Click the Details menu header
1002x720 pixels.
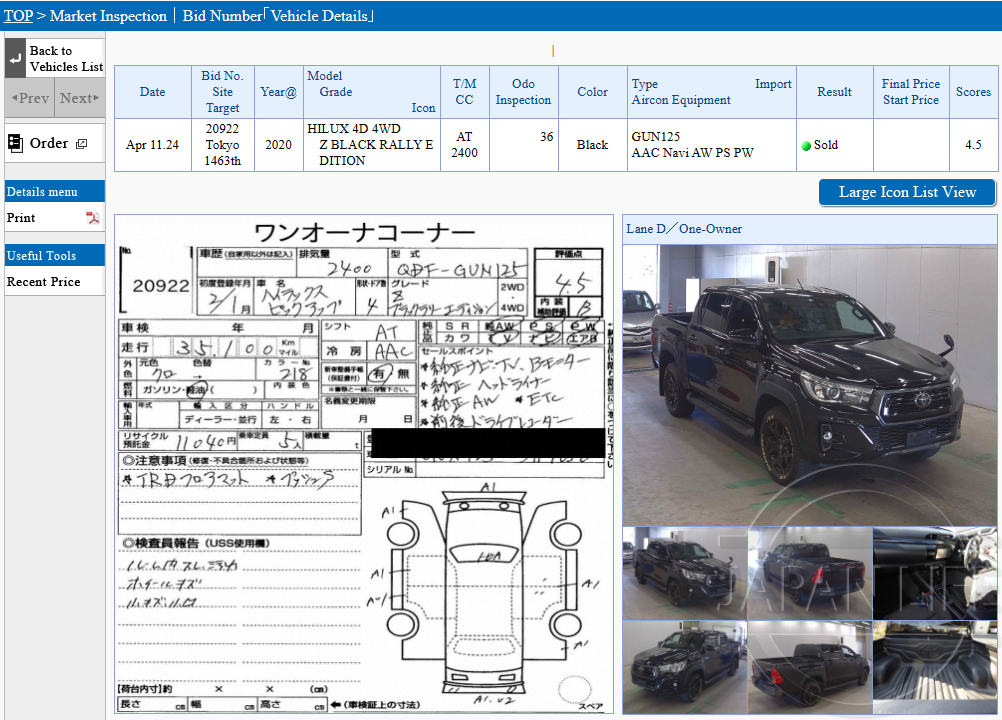tap(40, 190)
